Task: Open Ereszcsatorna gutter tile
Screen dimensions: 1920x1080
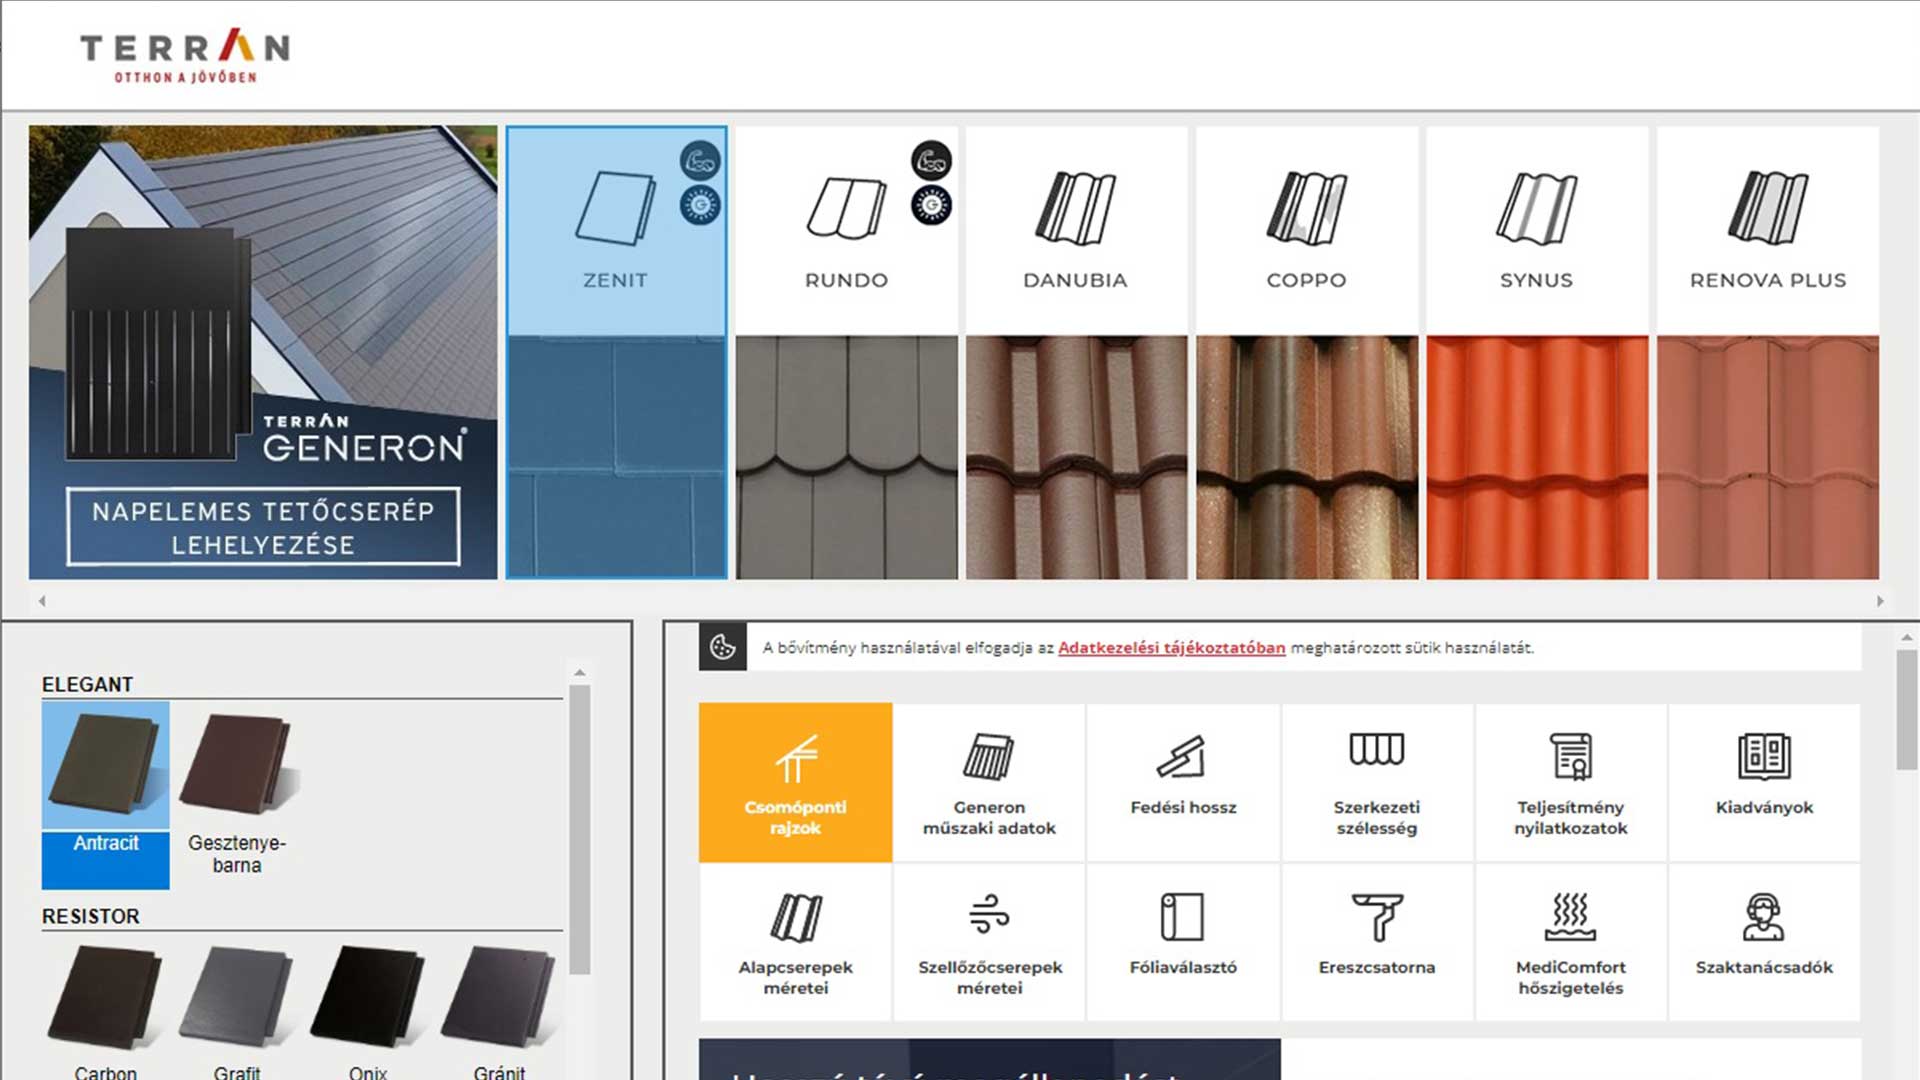Action: click(1376, 943)
